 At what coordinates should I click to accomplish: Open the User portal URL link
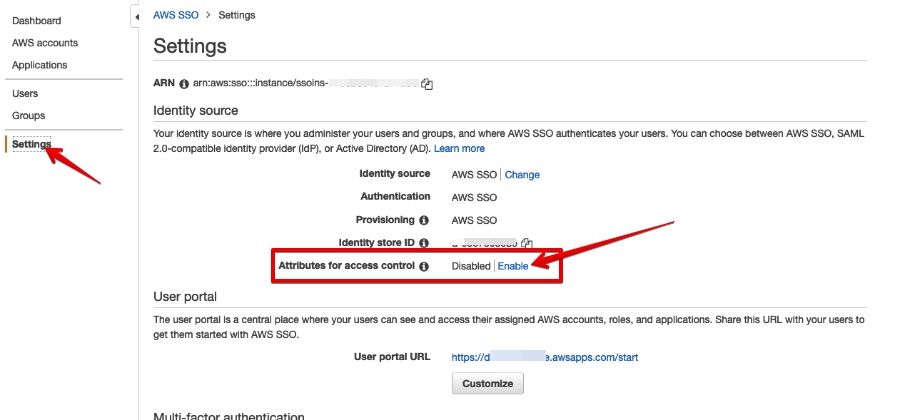click(x=545, y=357)
